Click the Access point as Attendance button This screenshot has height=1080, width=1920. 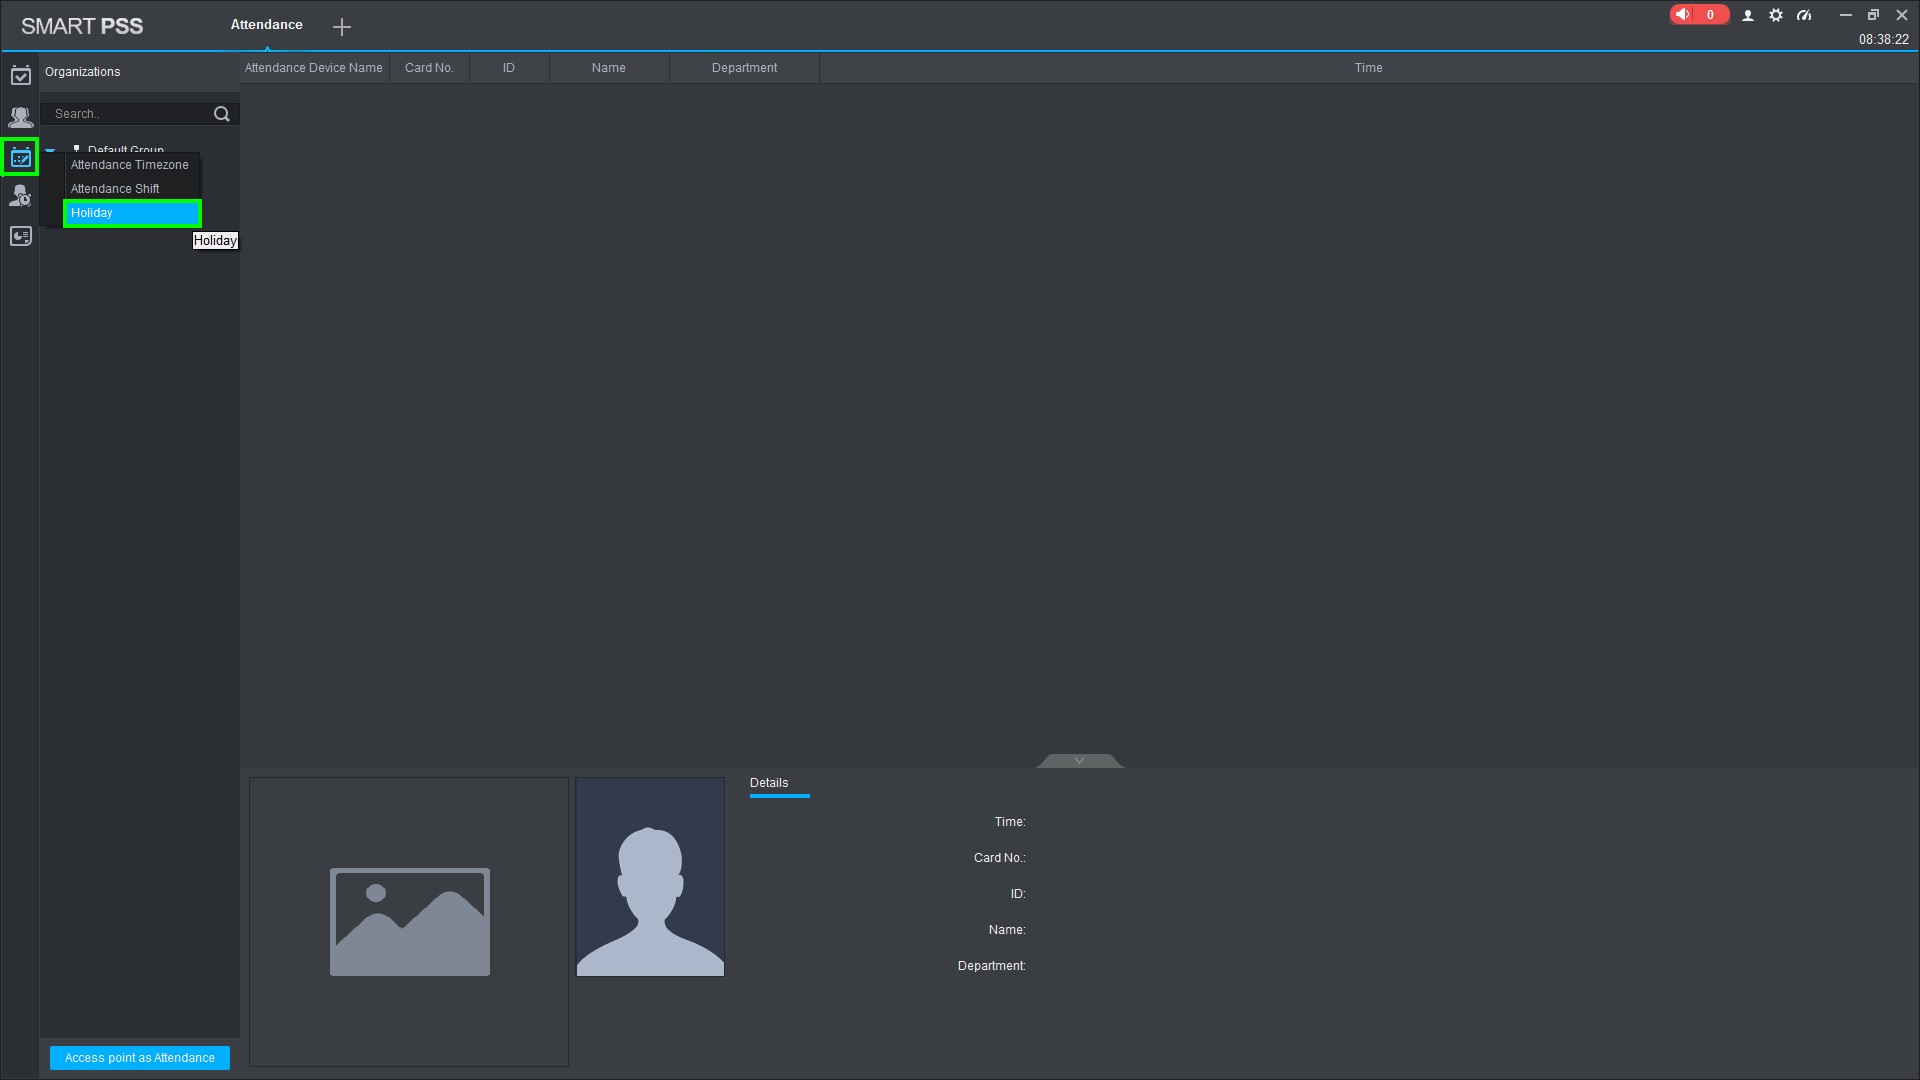point(140,1058)
